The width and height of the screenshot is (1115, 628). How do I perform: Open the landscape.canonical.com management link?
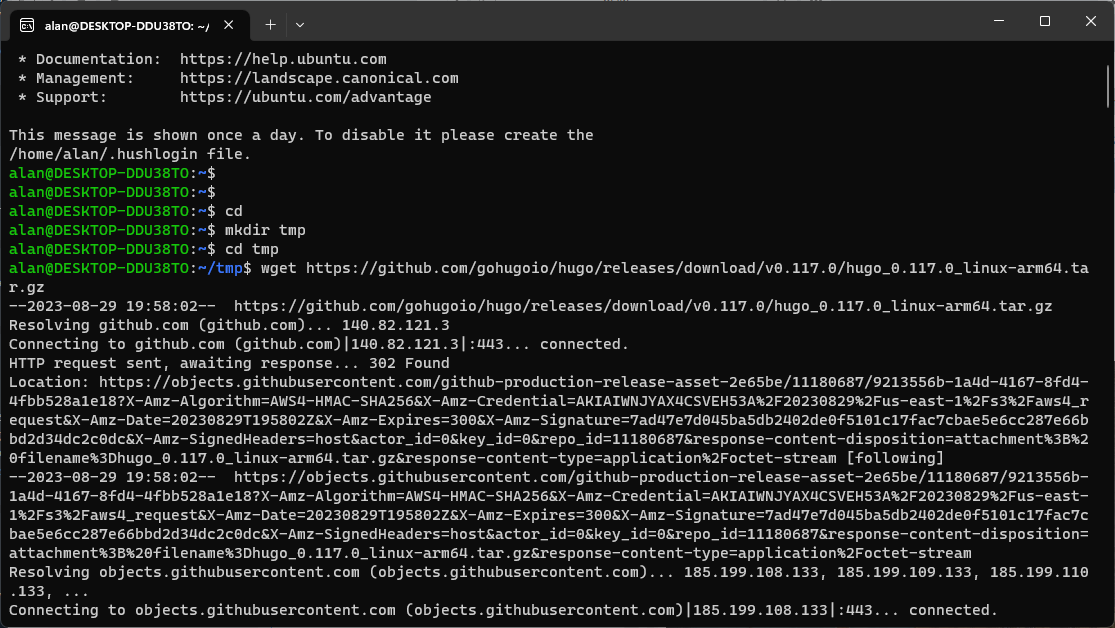[319, 78]
